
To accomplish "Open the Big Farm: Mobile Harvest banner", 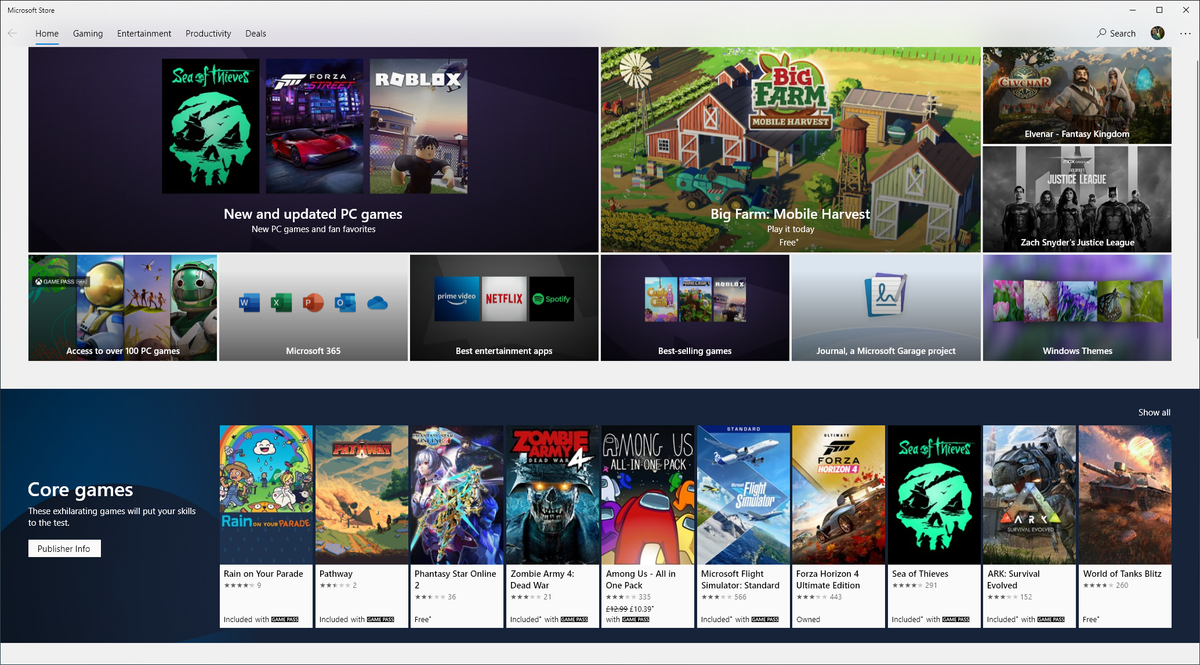I will click(x=789, y=150).
